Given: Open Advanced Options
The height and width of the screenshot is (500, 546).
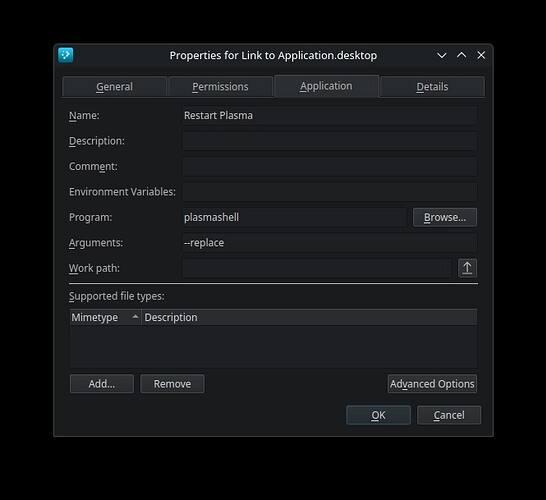Looking at the screenshot, I should click(432, 384).
